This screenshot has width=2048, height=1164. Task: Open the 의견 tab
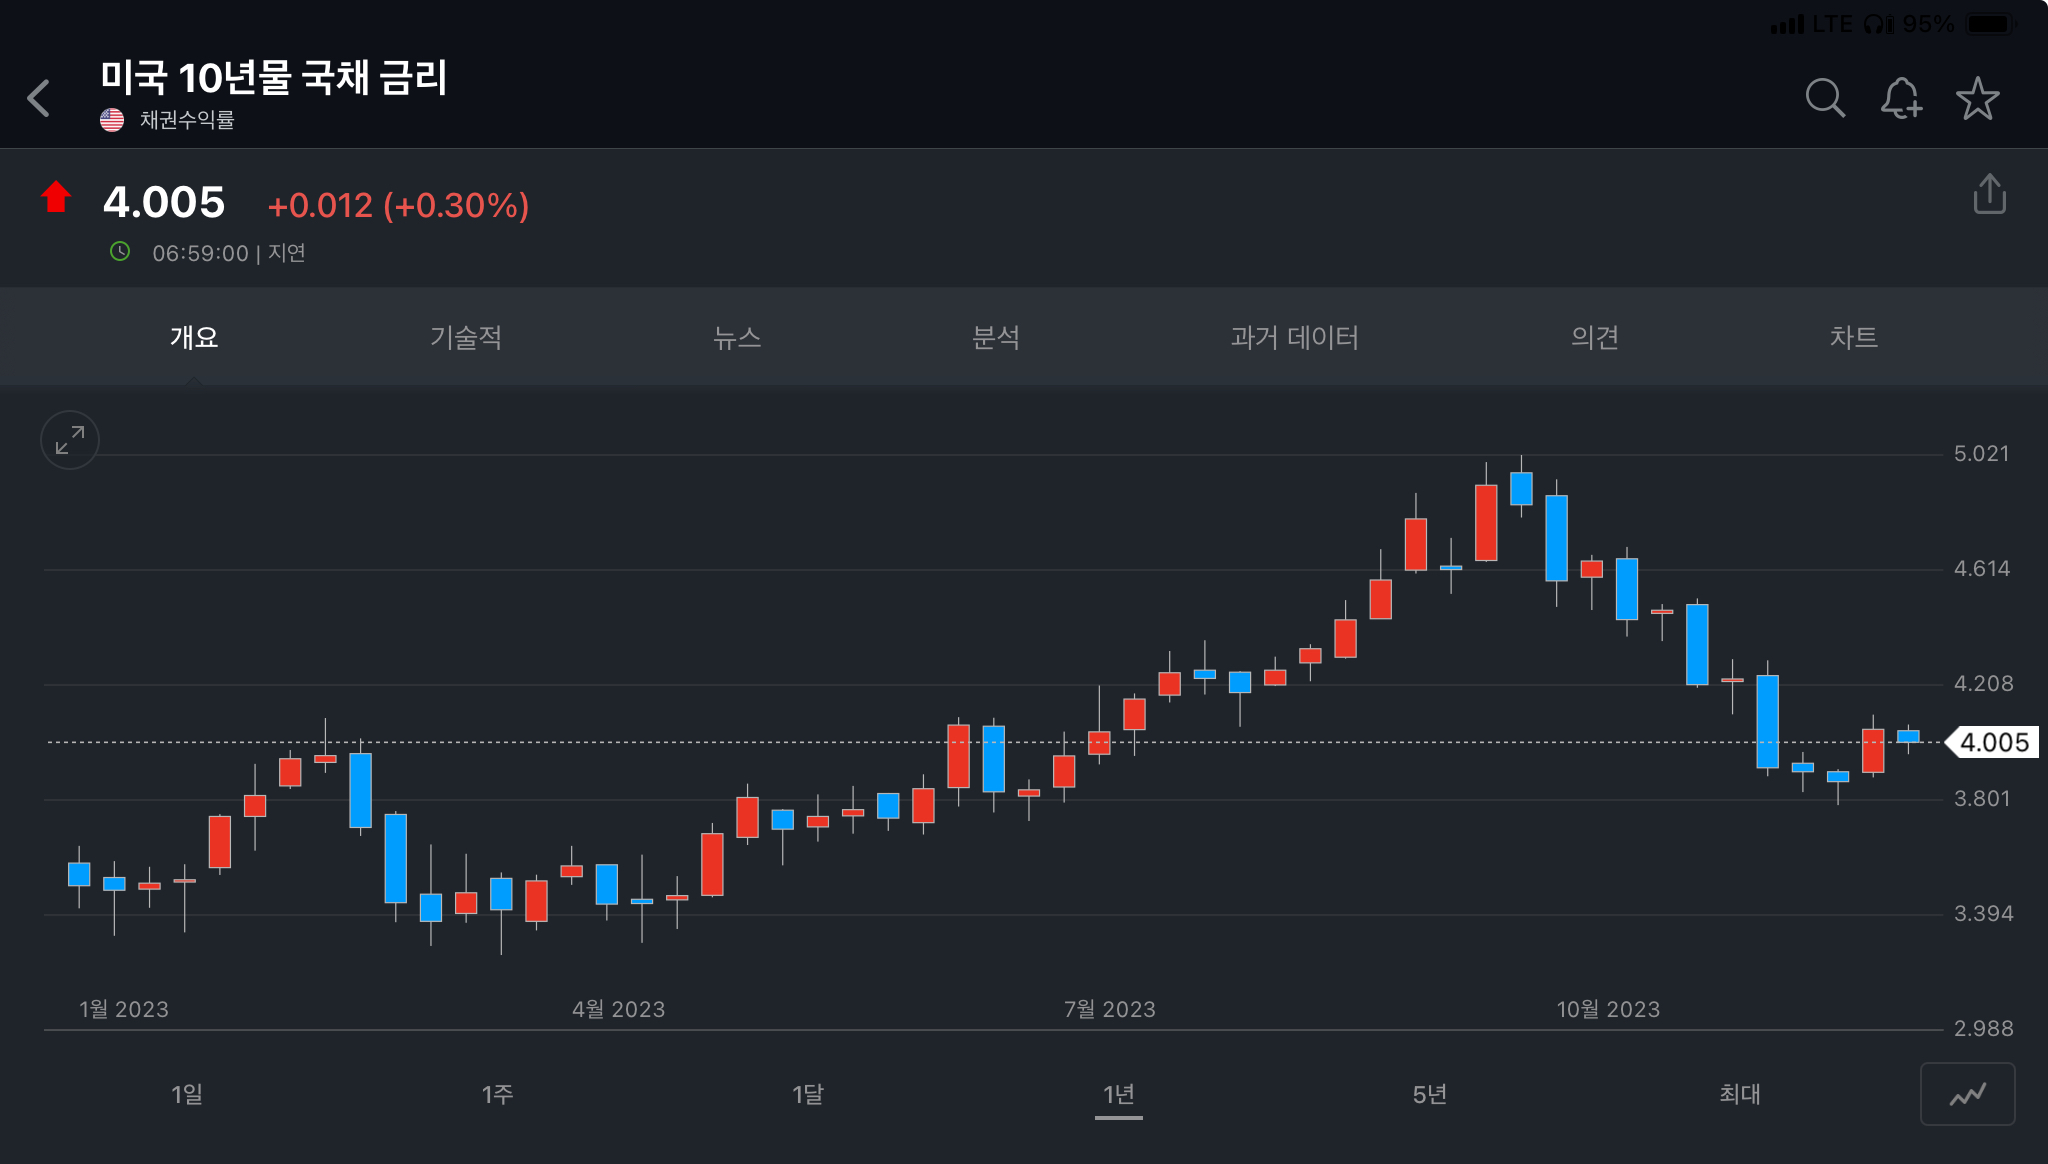pos(1594,337)
